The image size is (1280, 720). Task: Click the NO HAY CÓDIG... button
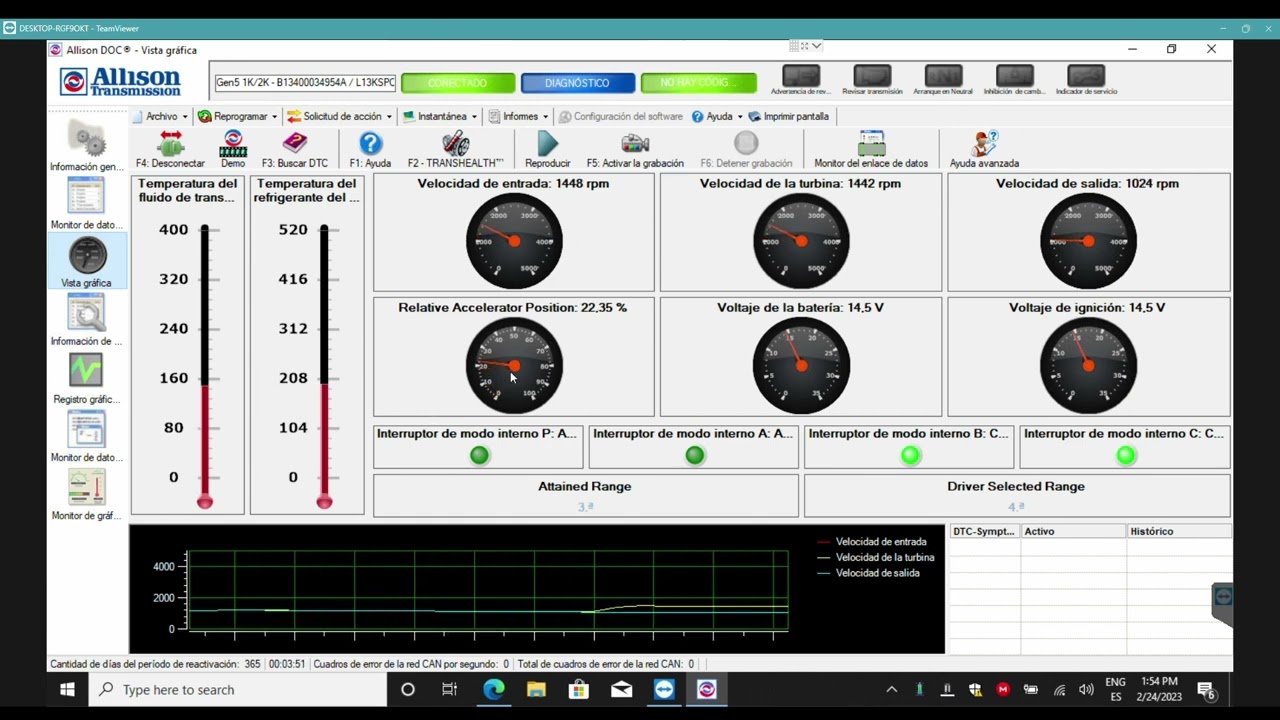pyautogui.click(x=698, y=83)
